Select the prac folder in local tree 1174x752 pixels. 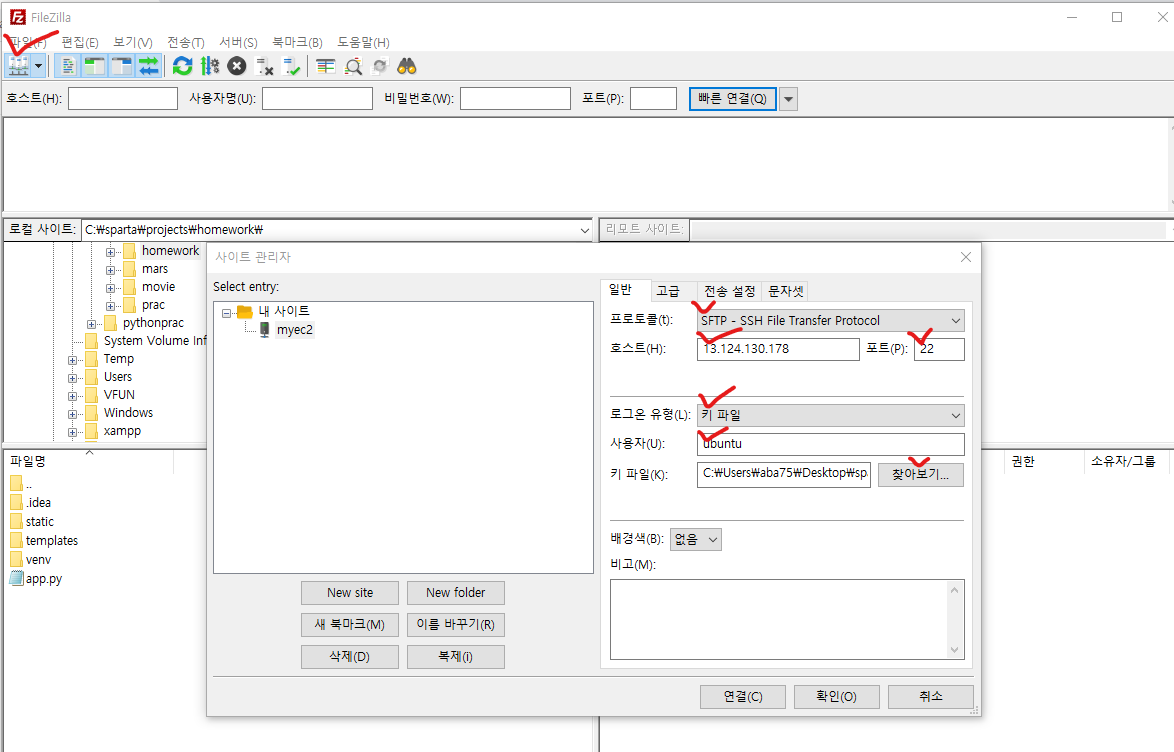[153, 305]
